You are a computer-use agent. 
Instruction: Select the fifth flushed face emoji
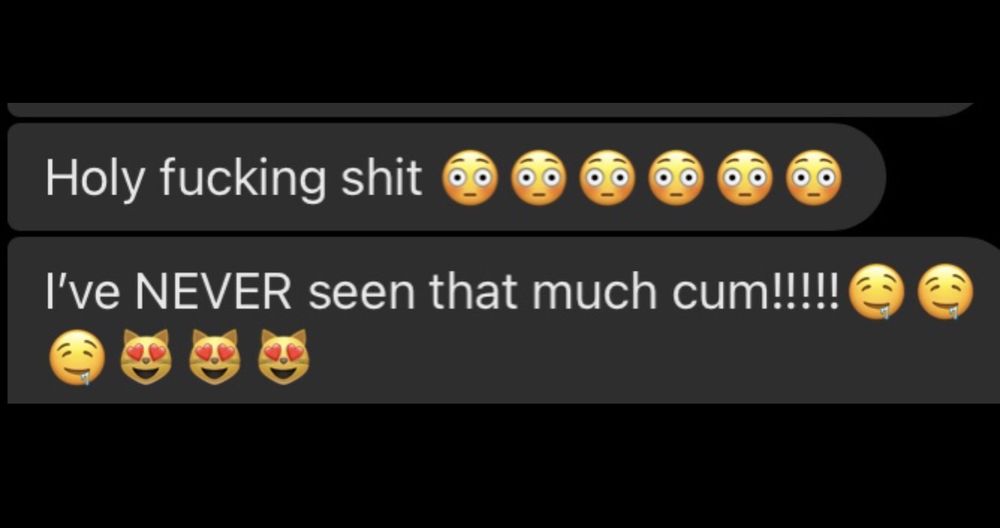click(x=744, y=177)
